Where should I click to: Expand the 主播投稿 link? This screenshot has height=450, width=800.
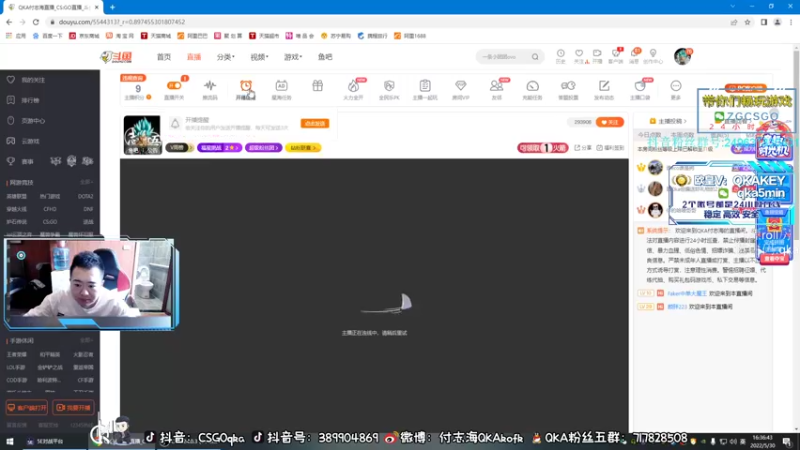point(668,121)
